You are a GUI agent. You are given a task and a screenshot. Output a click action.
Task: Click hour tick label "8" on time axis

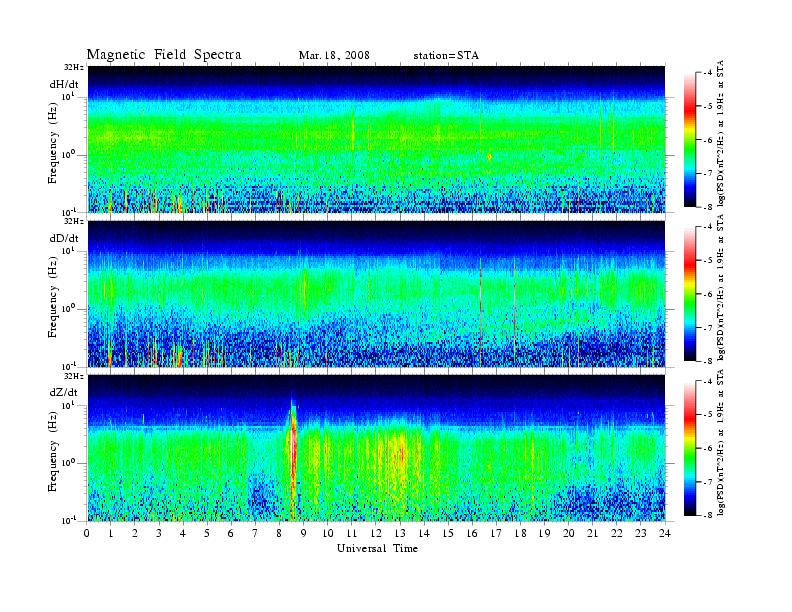tap(279, 533)
